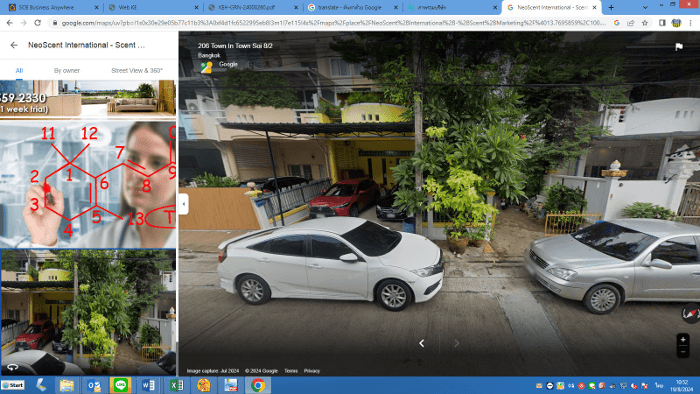Share this page from address bar

630,23
